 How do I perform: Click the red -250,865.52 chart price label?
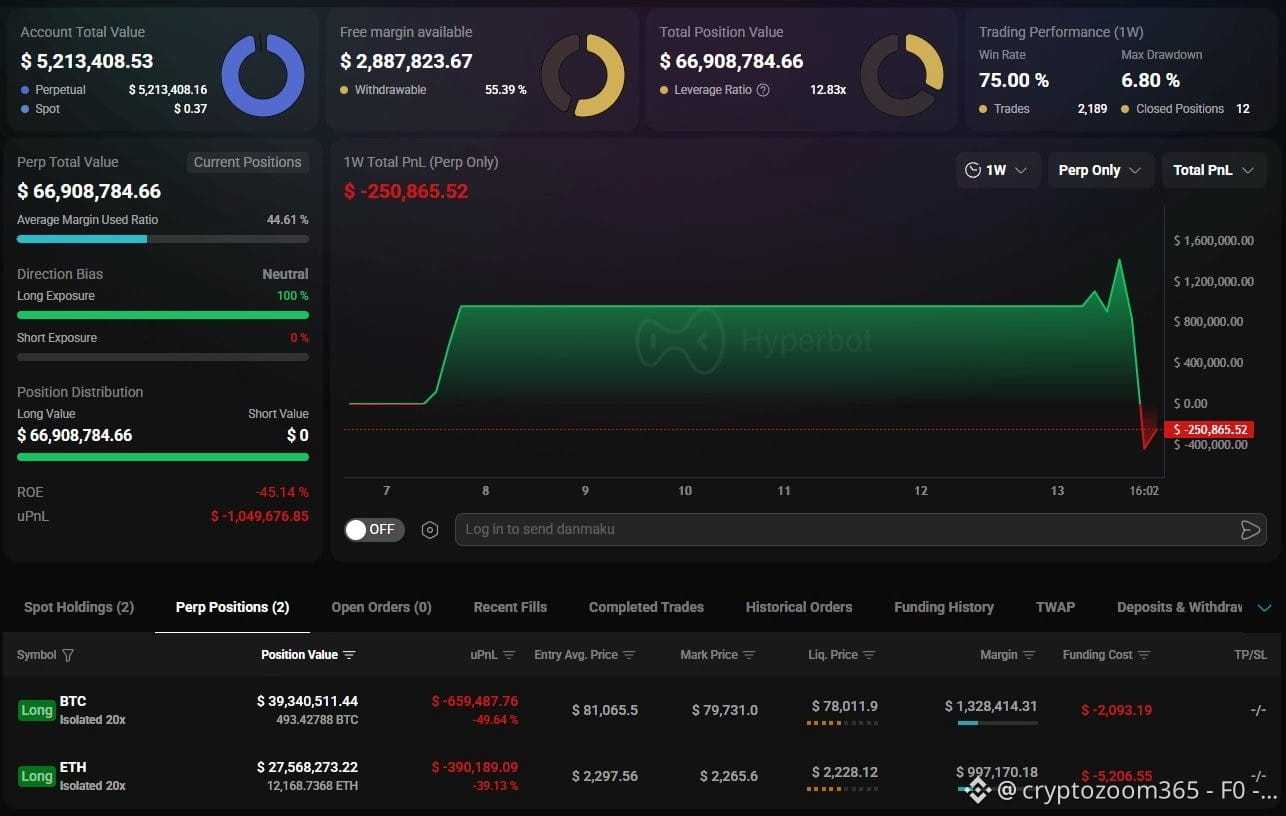point(1209,430)
